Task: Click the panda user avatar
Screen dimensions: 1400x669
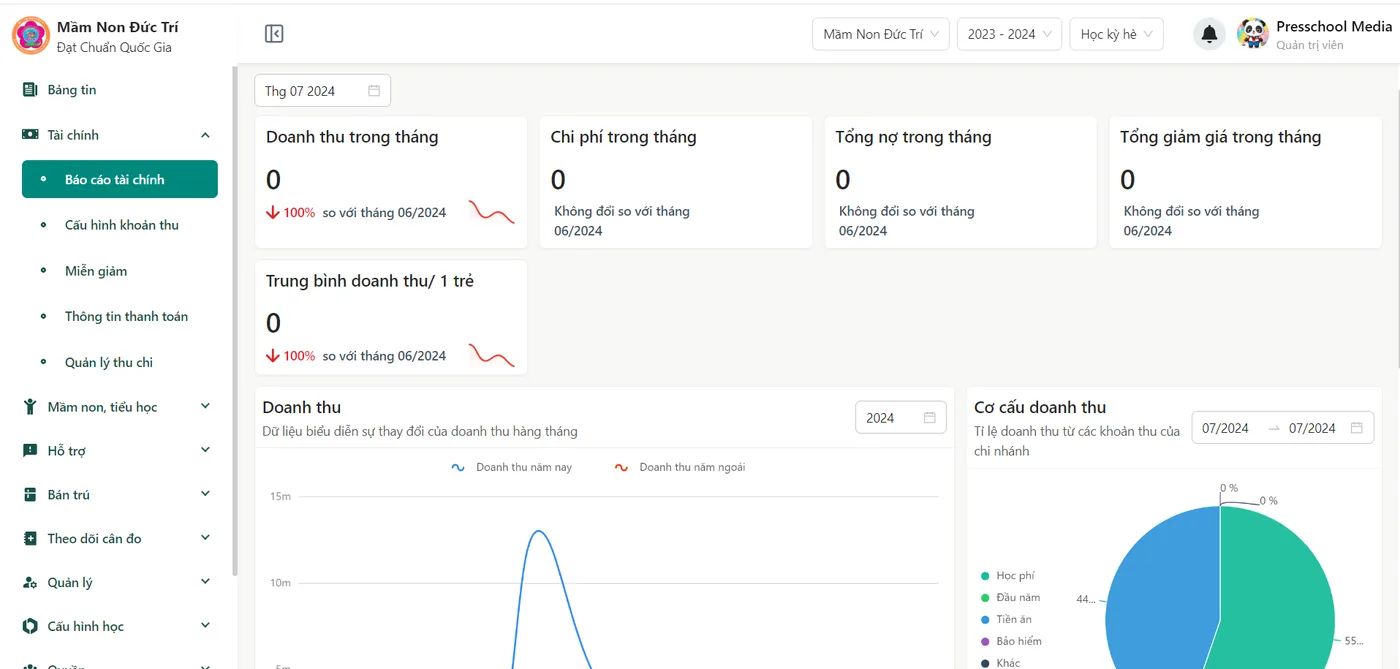Action: pos(1253,34)
